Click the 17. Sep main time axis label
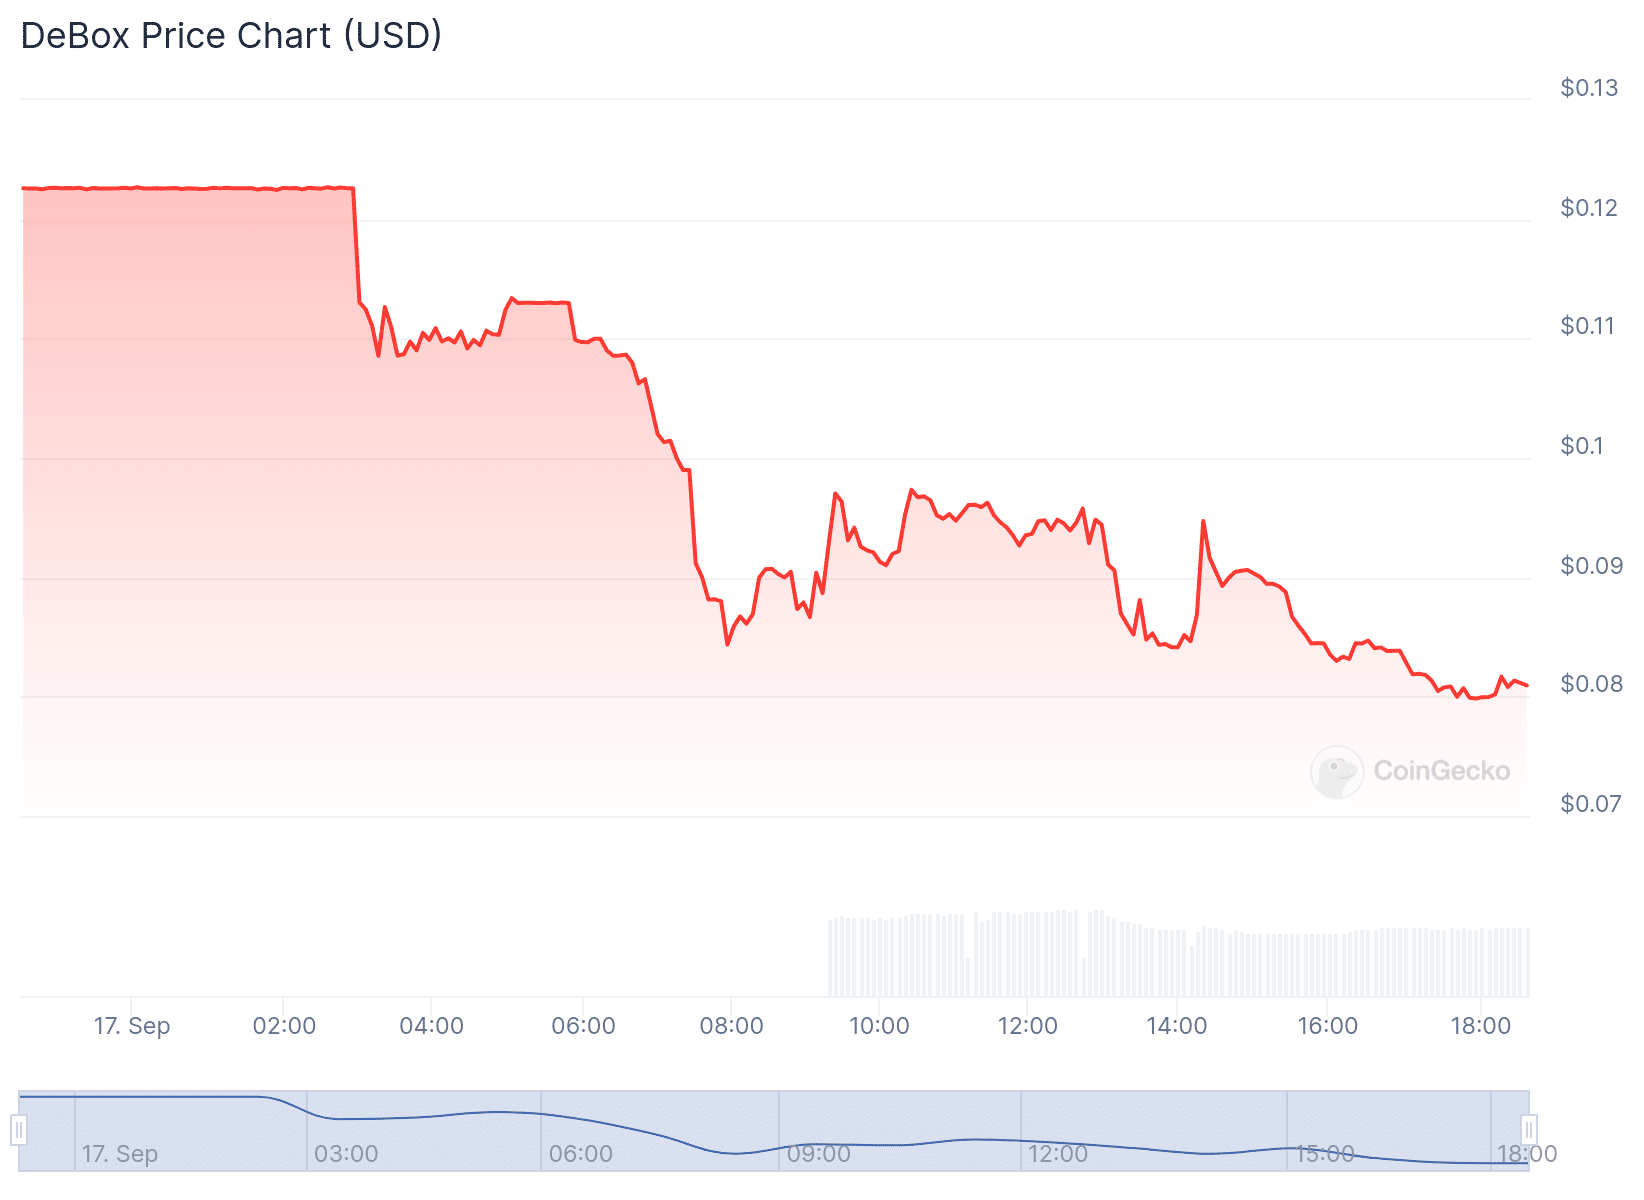The height and width of the screenshot is (1200, 1644). tap(132, 1026)
